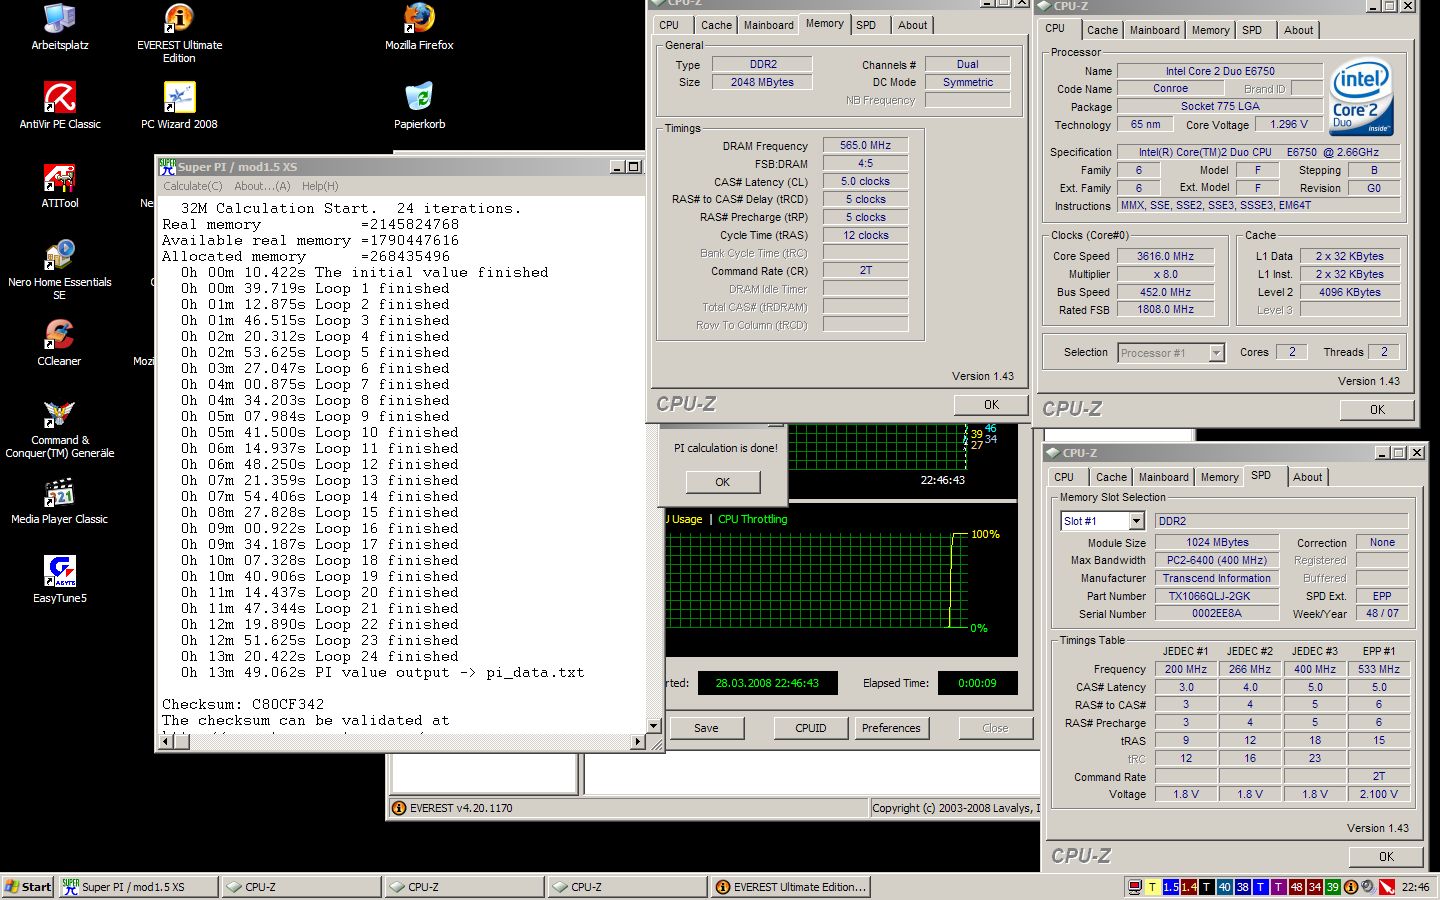The image size is (1440, 900).
Task: Click the Intel Core 2 Duo E6750 name field
Action: (x=1220, y=71)
